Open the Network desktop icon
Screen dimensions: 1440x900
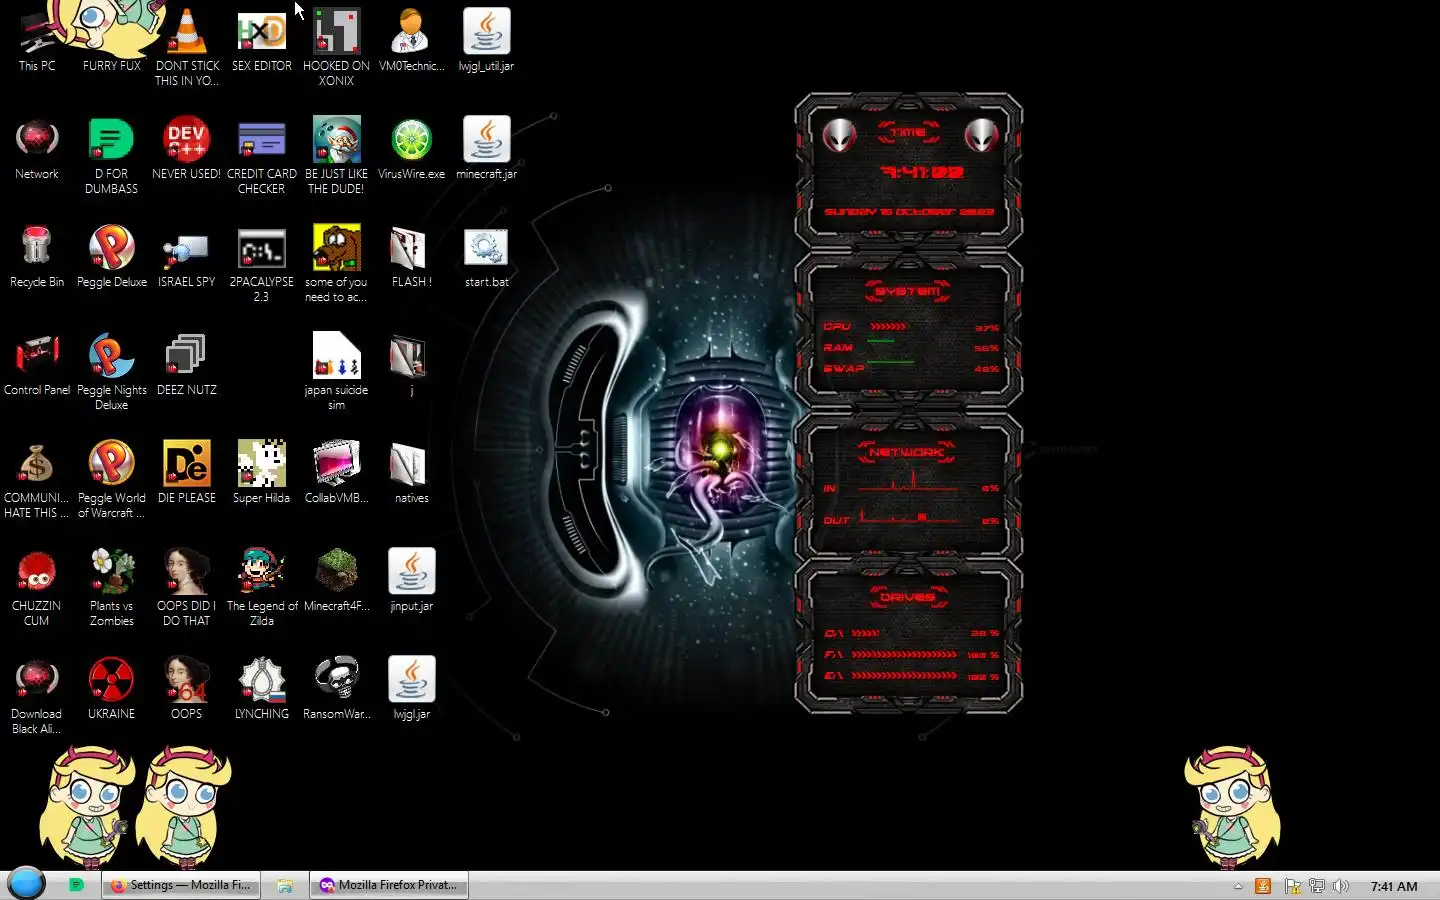(x=37, y=148)
